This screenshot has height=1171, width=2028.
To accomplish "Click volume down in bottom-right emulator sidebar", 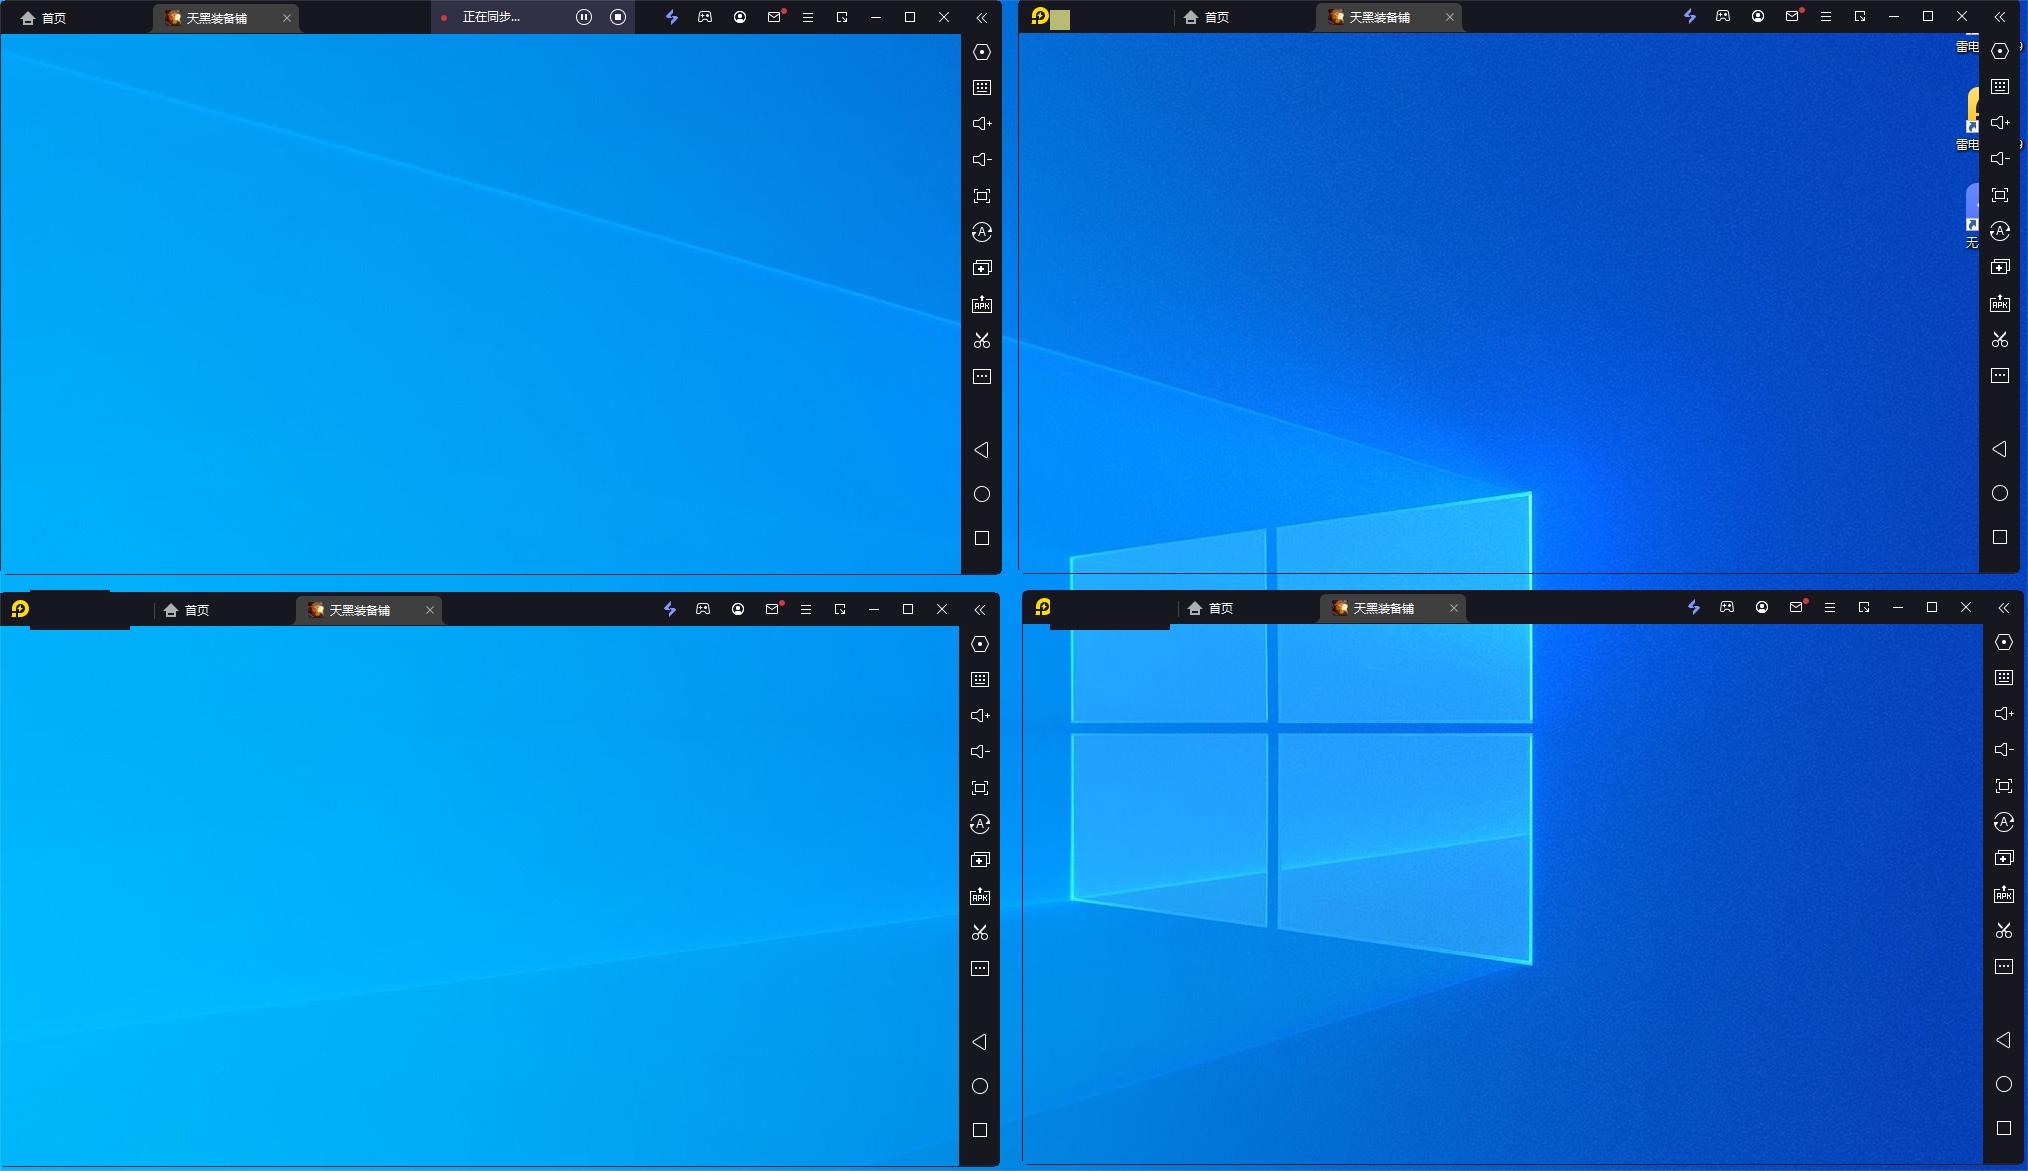I will click(x=2004, y=750).
